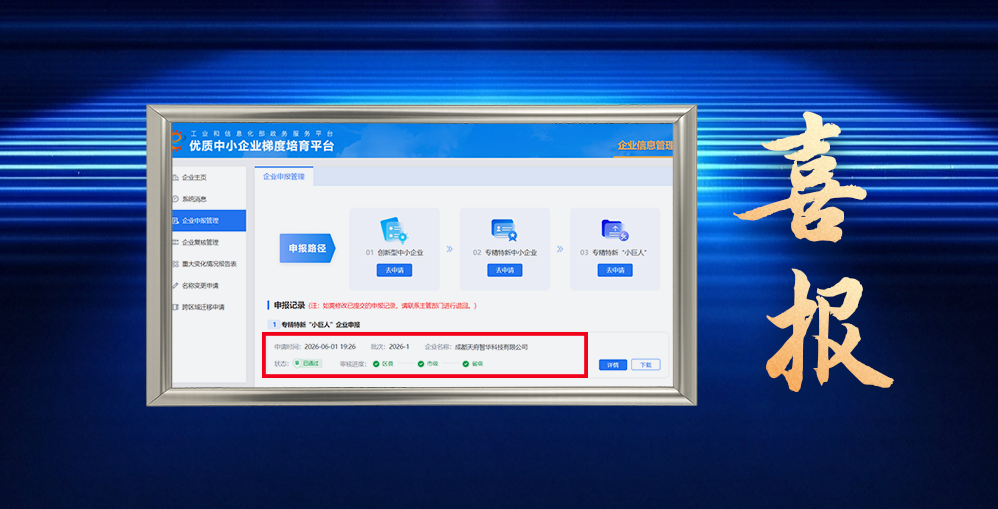
Task: Click the batch value 2026-1
Action: coord(399,347)
